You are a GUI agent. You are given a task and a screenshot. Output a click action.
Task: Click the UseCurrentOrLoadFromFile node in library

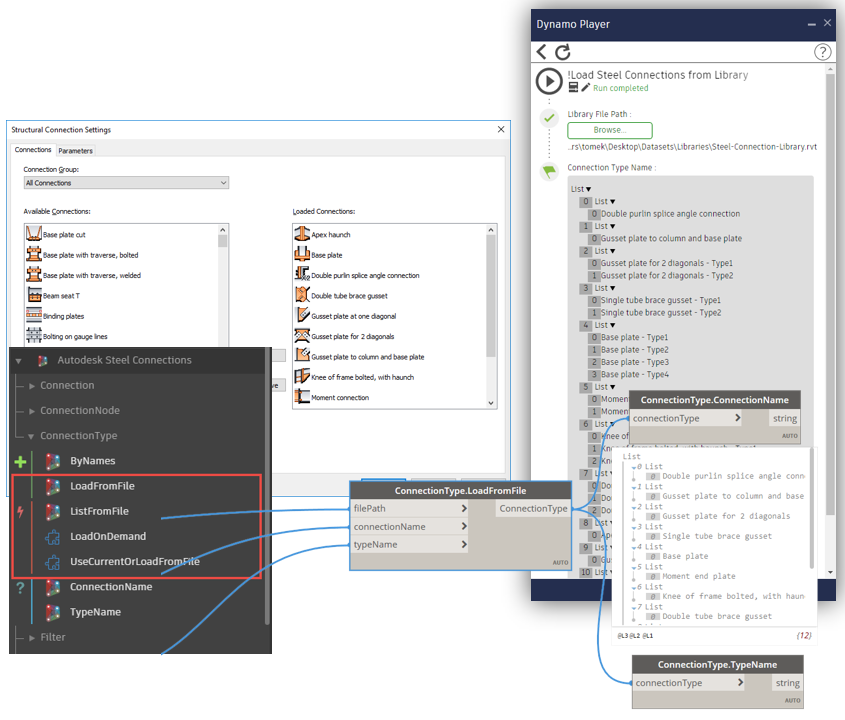(x=135, y=562)
